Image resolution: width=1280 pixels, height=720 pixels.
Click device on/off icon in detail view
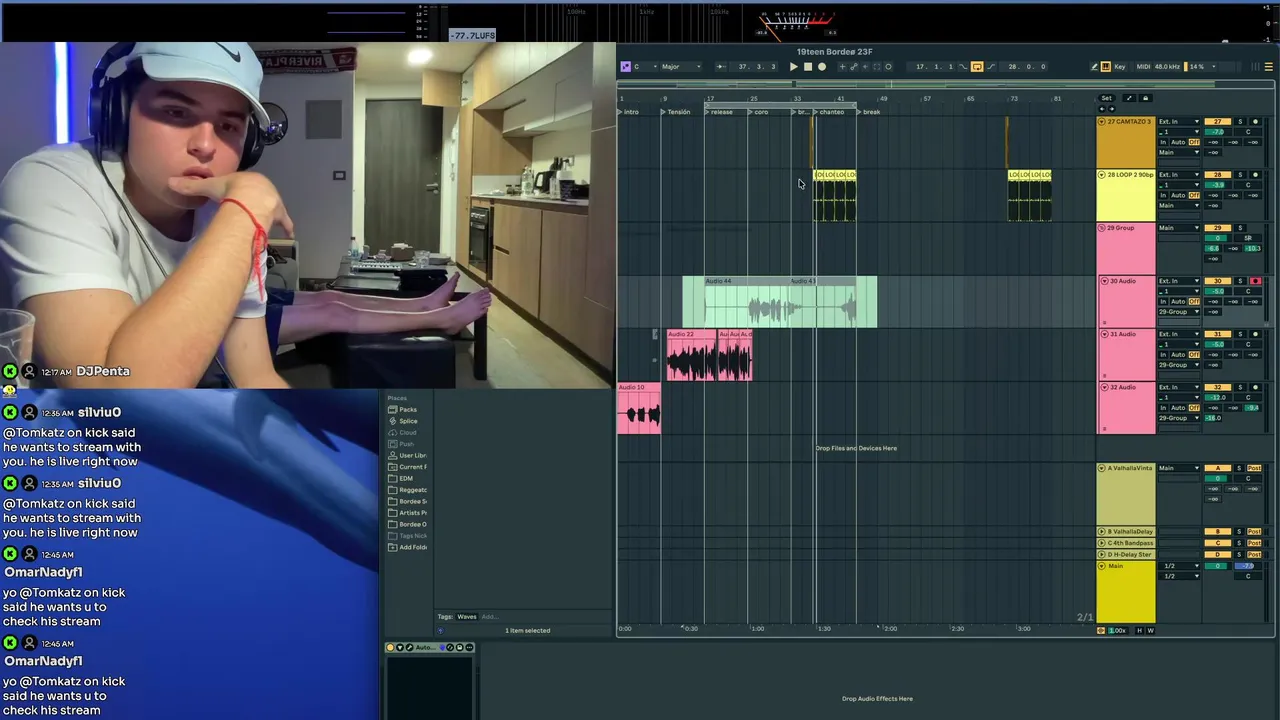pos(392,647)
